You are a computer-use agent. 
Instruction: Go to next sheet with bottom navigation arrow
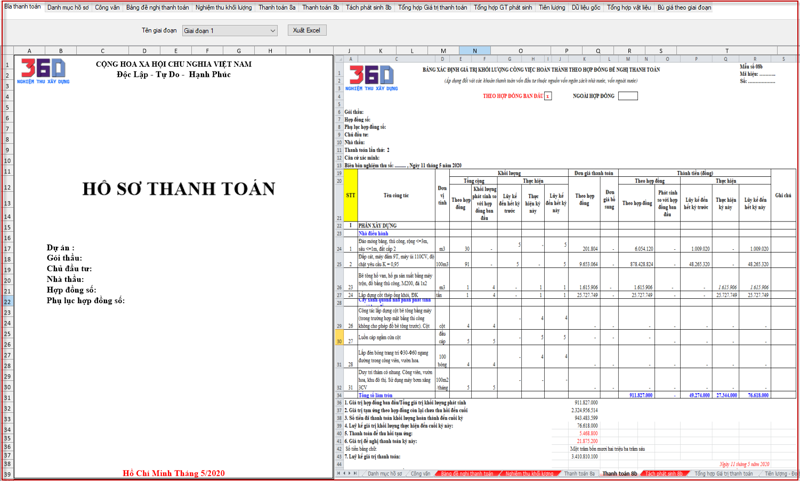tap(351, 474)
